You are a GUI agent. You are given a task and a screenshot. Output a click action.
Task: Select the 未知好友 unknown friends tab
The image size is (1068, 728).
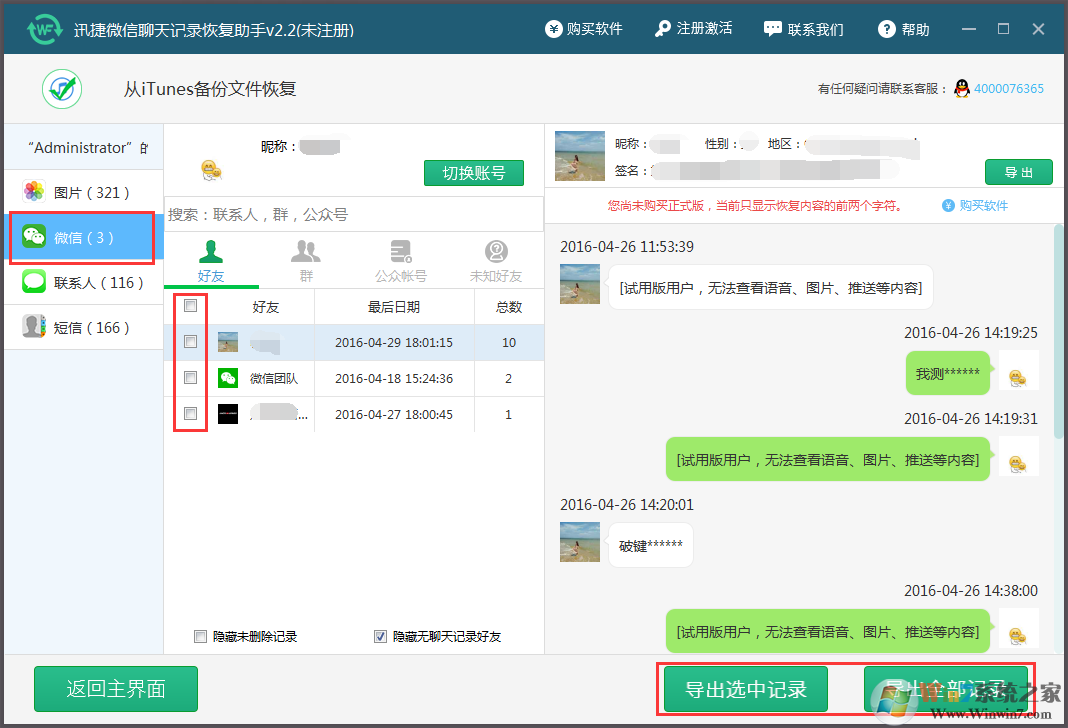(x=495, y=260)
